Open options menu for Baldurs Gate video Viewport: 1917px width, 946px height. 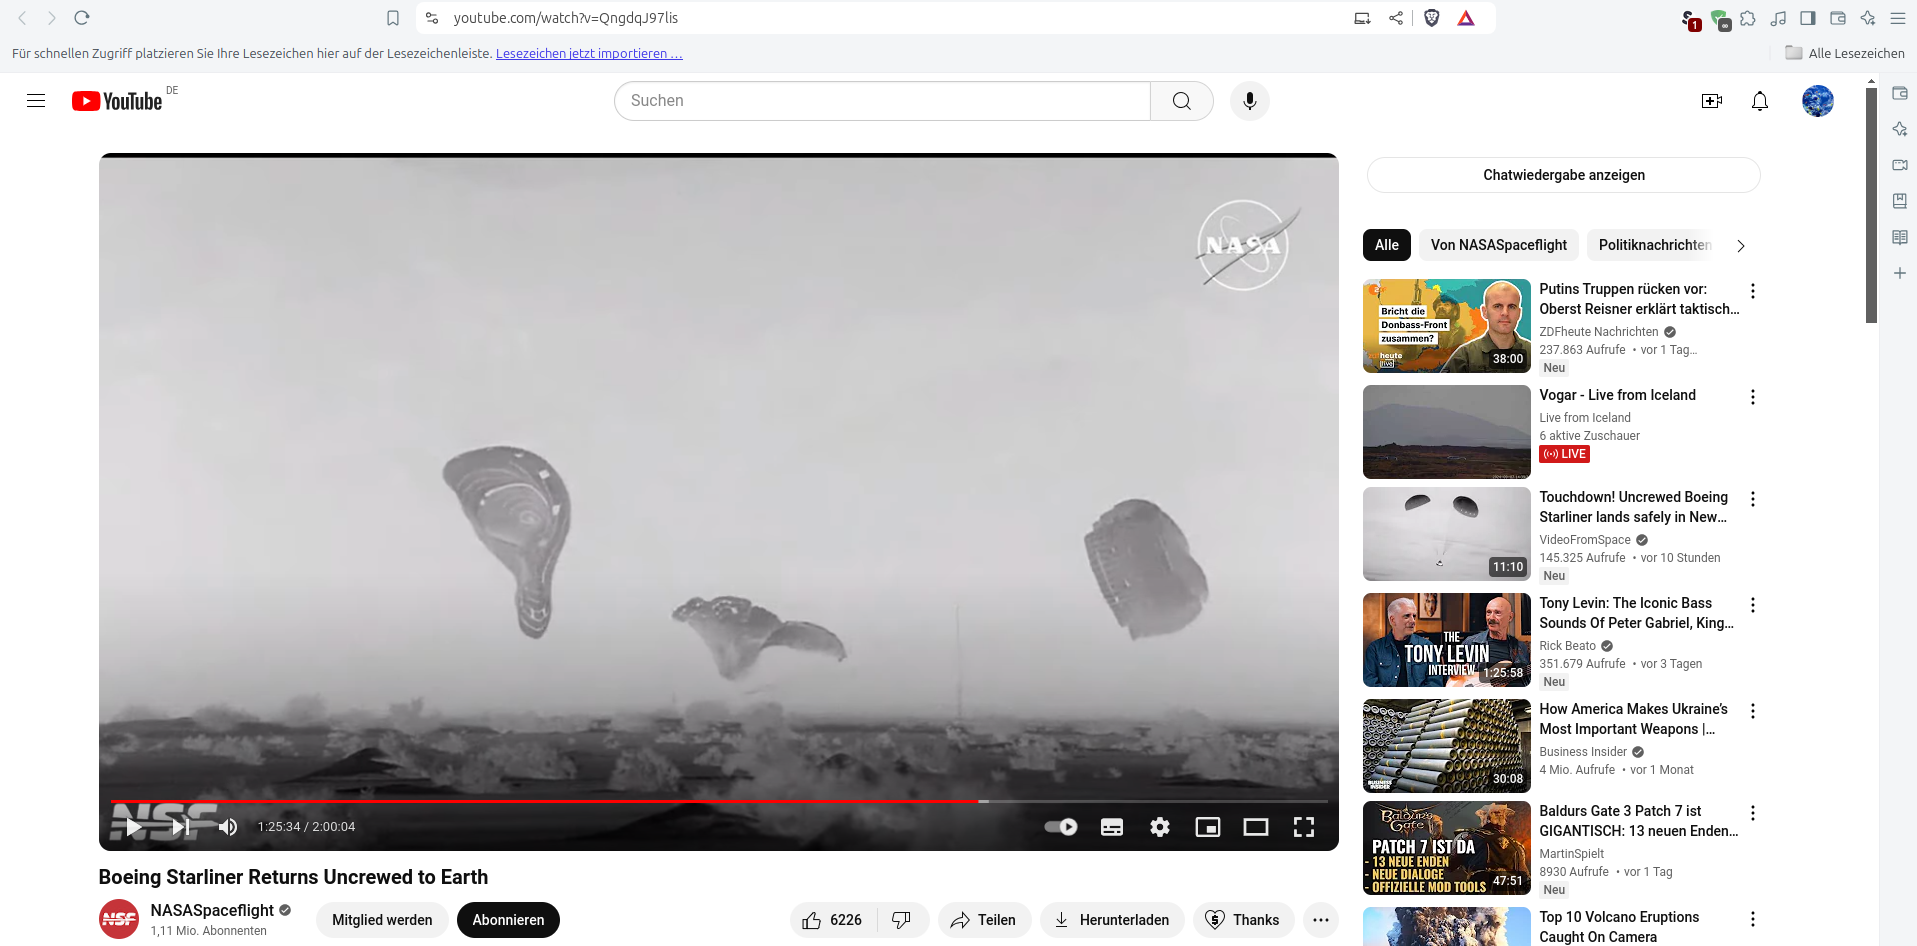(x=1752, y=813)
